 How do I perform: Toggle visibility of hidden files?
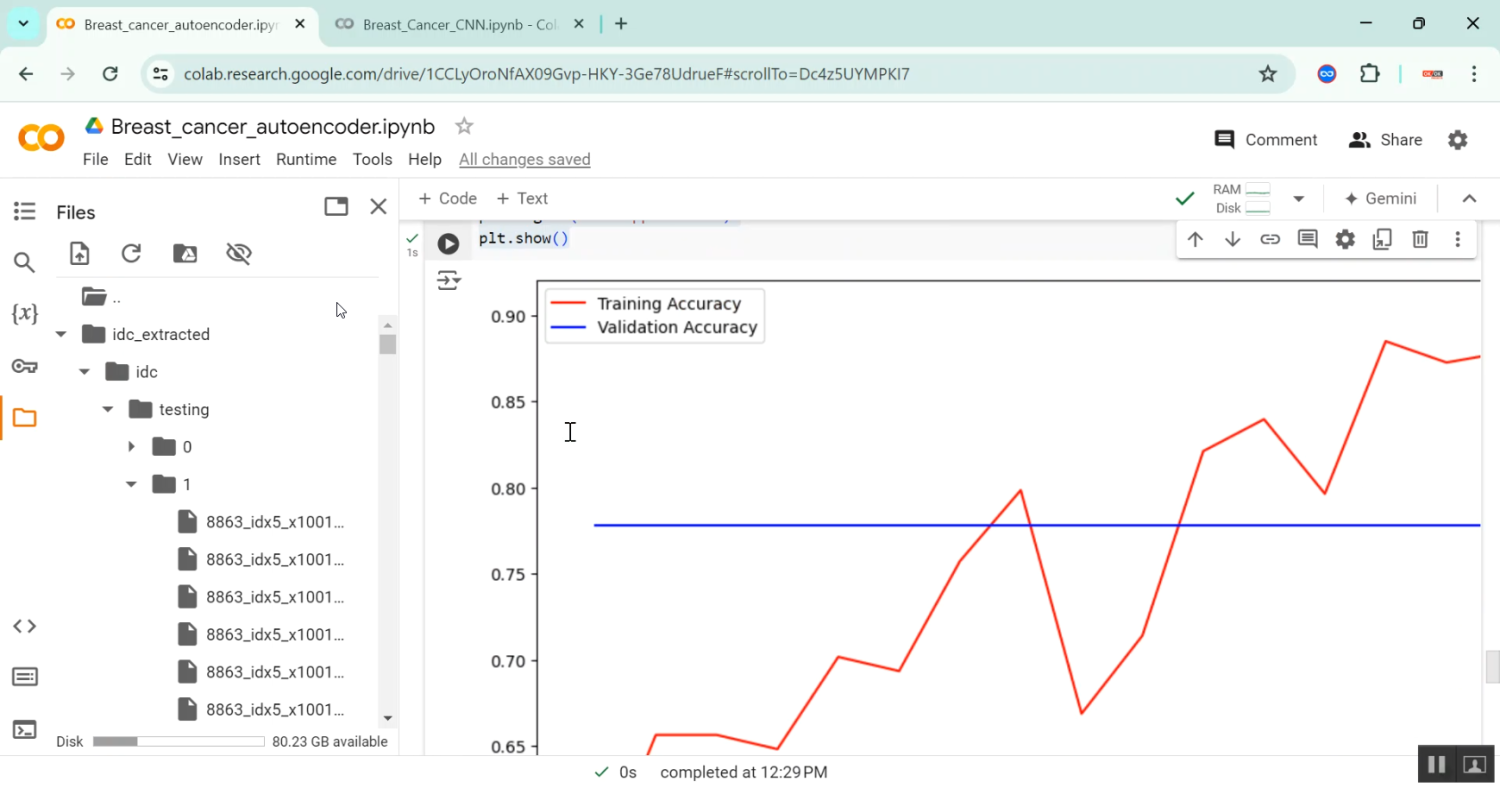(238, 253)
